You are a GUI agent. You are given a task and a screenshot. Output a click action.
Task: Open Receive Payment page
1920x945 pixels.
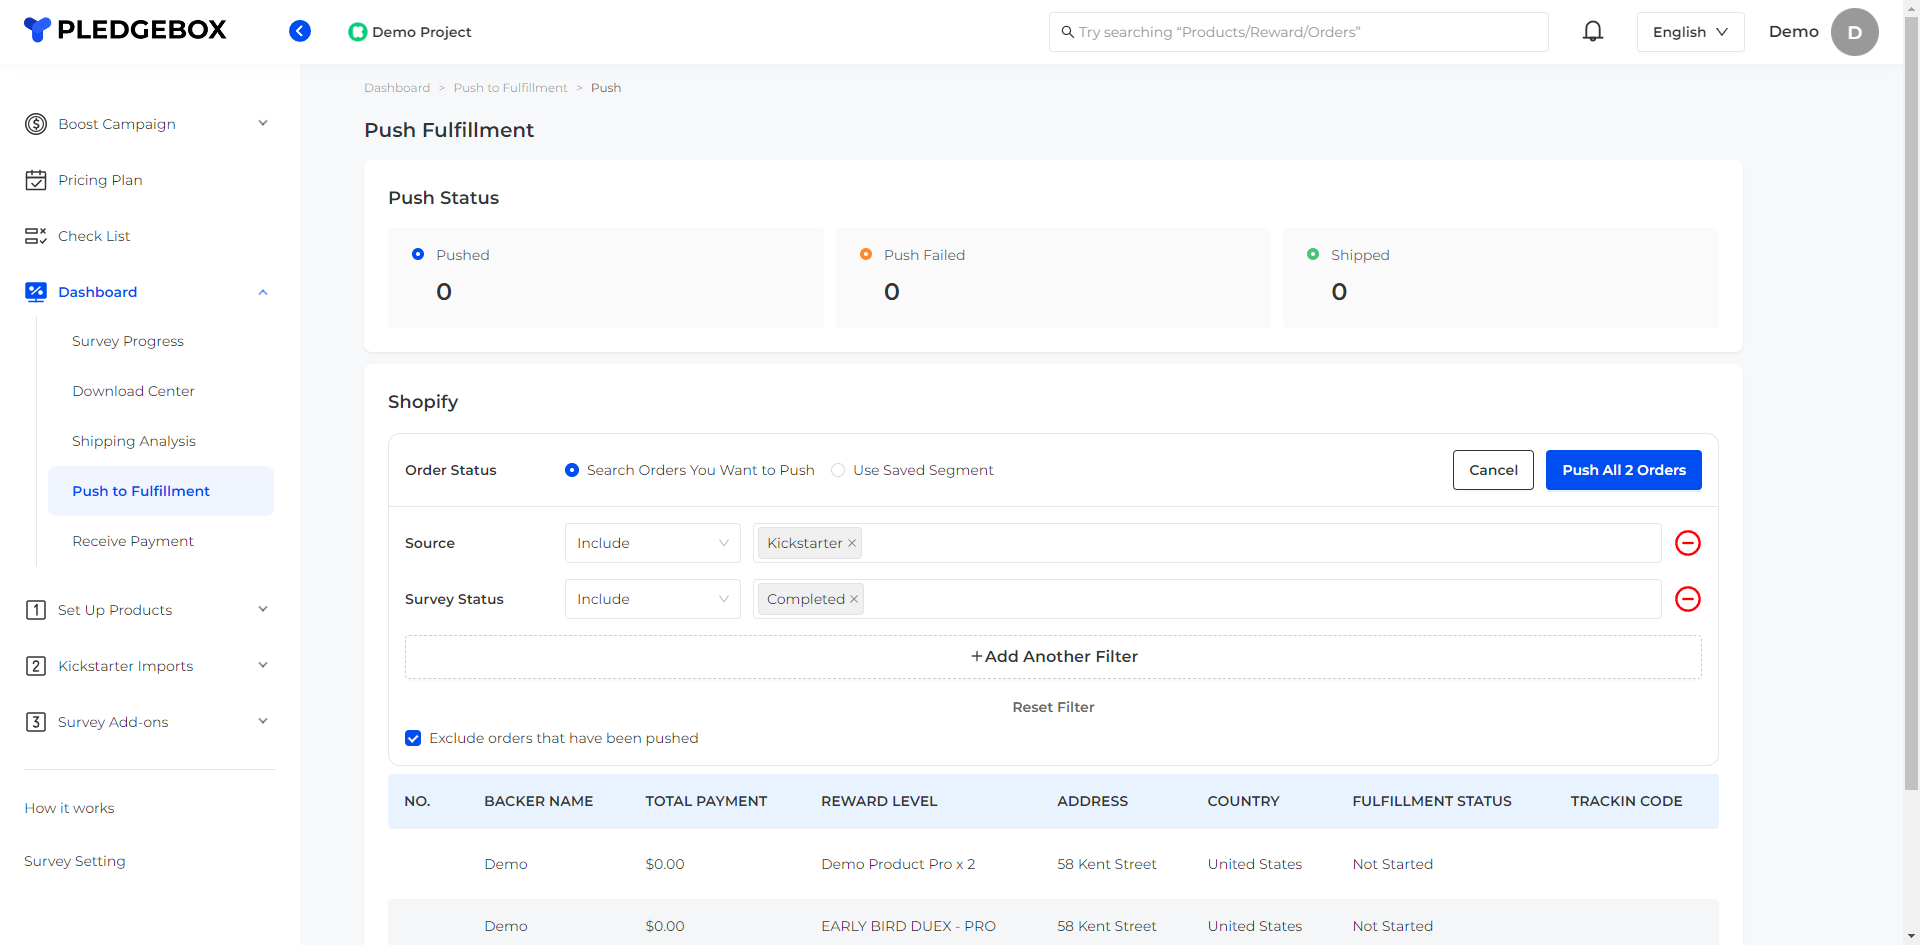[x=133, y=541]
